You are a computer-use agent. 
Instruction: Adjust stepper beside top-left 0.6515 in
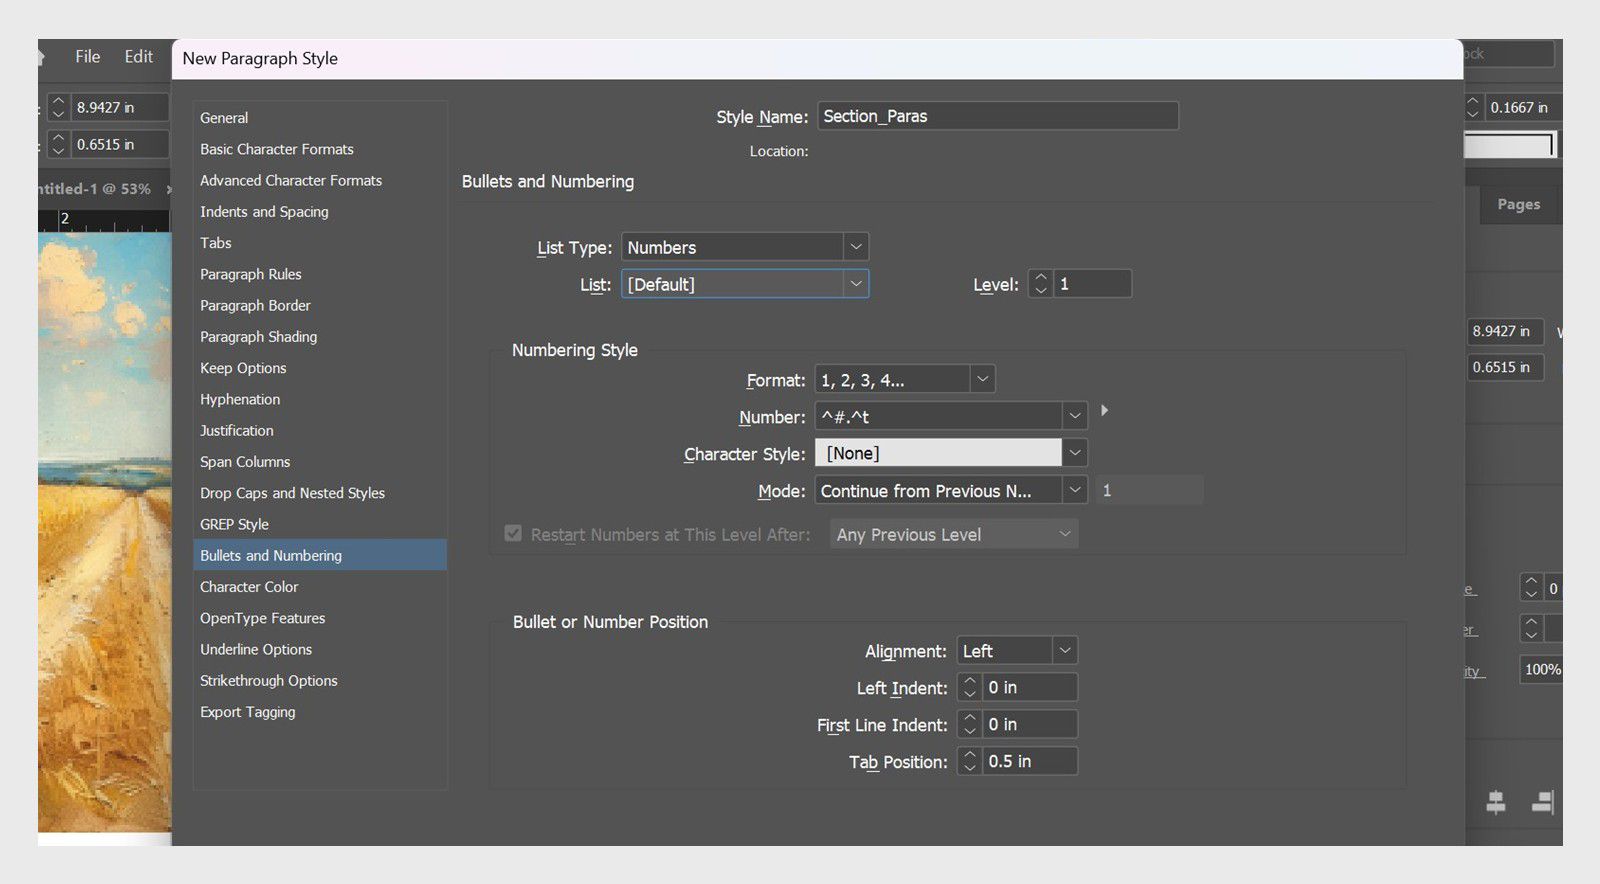coord(58,144)
